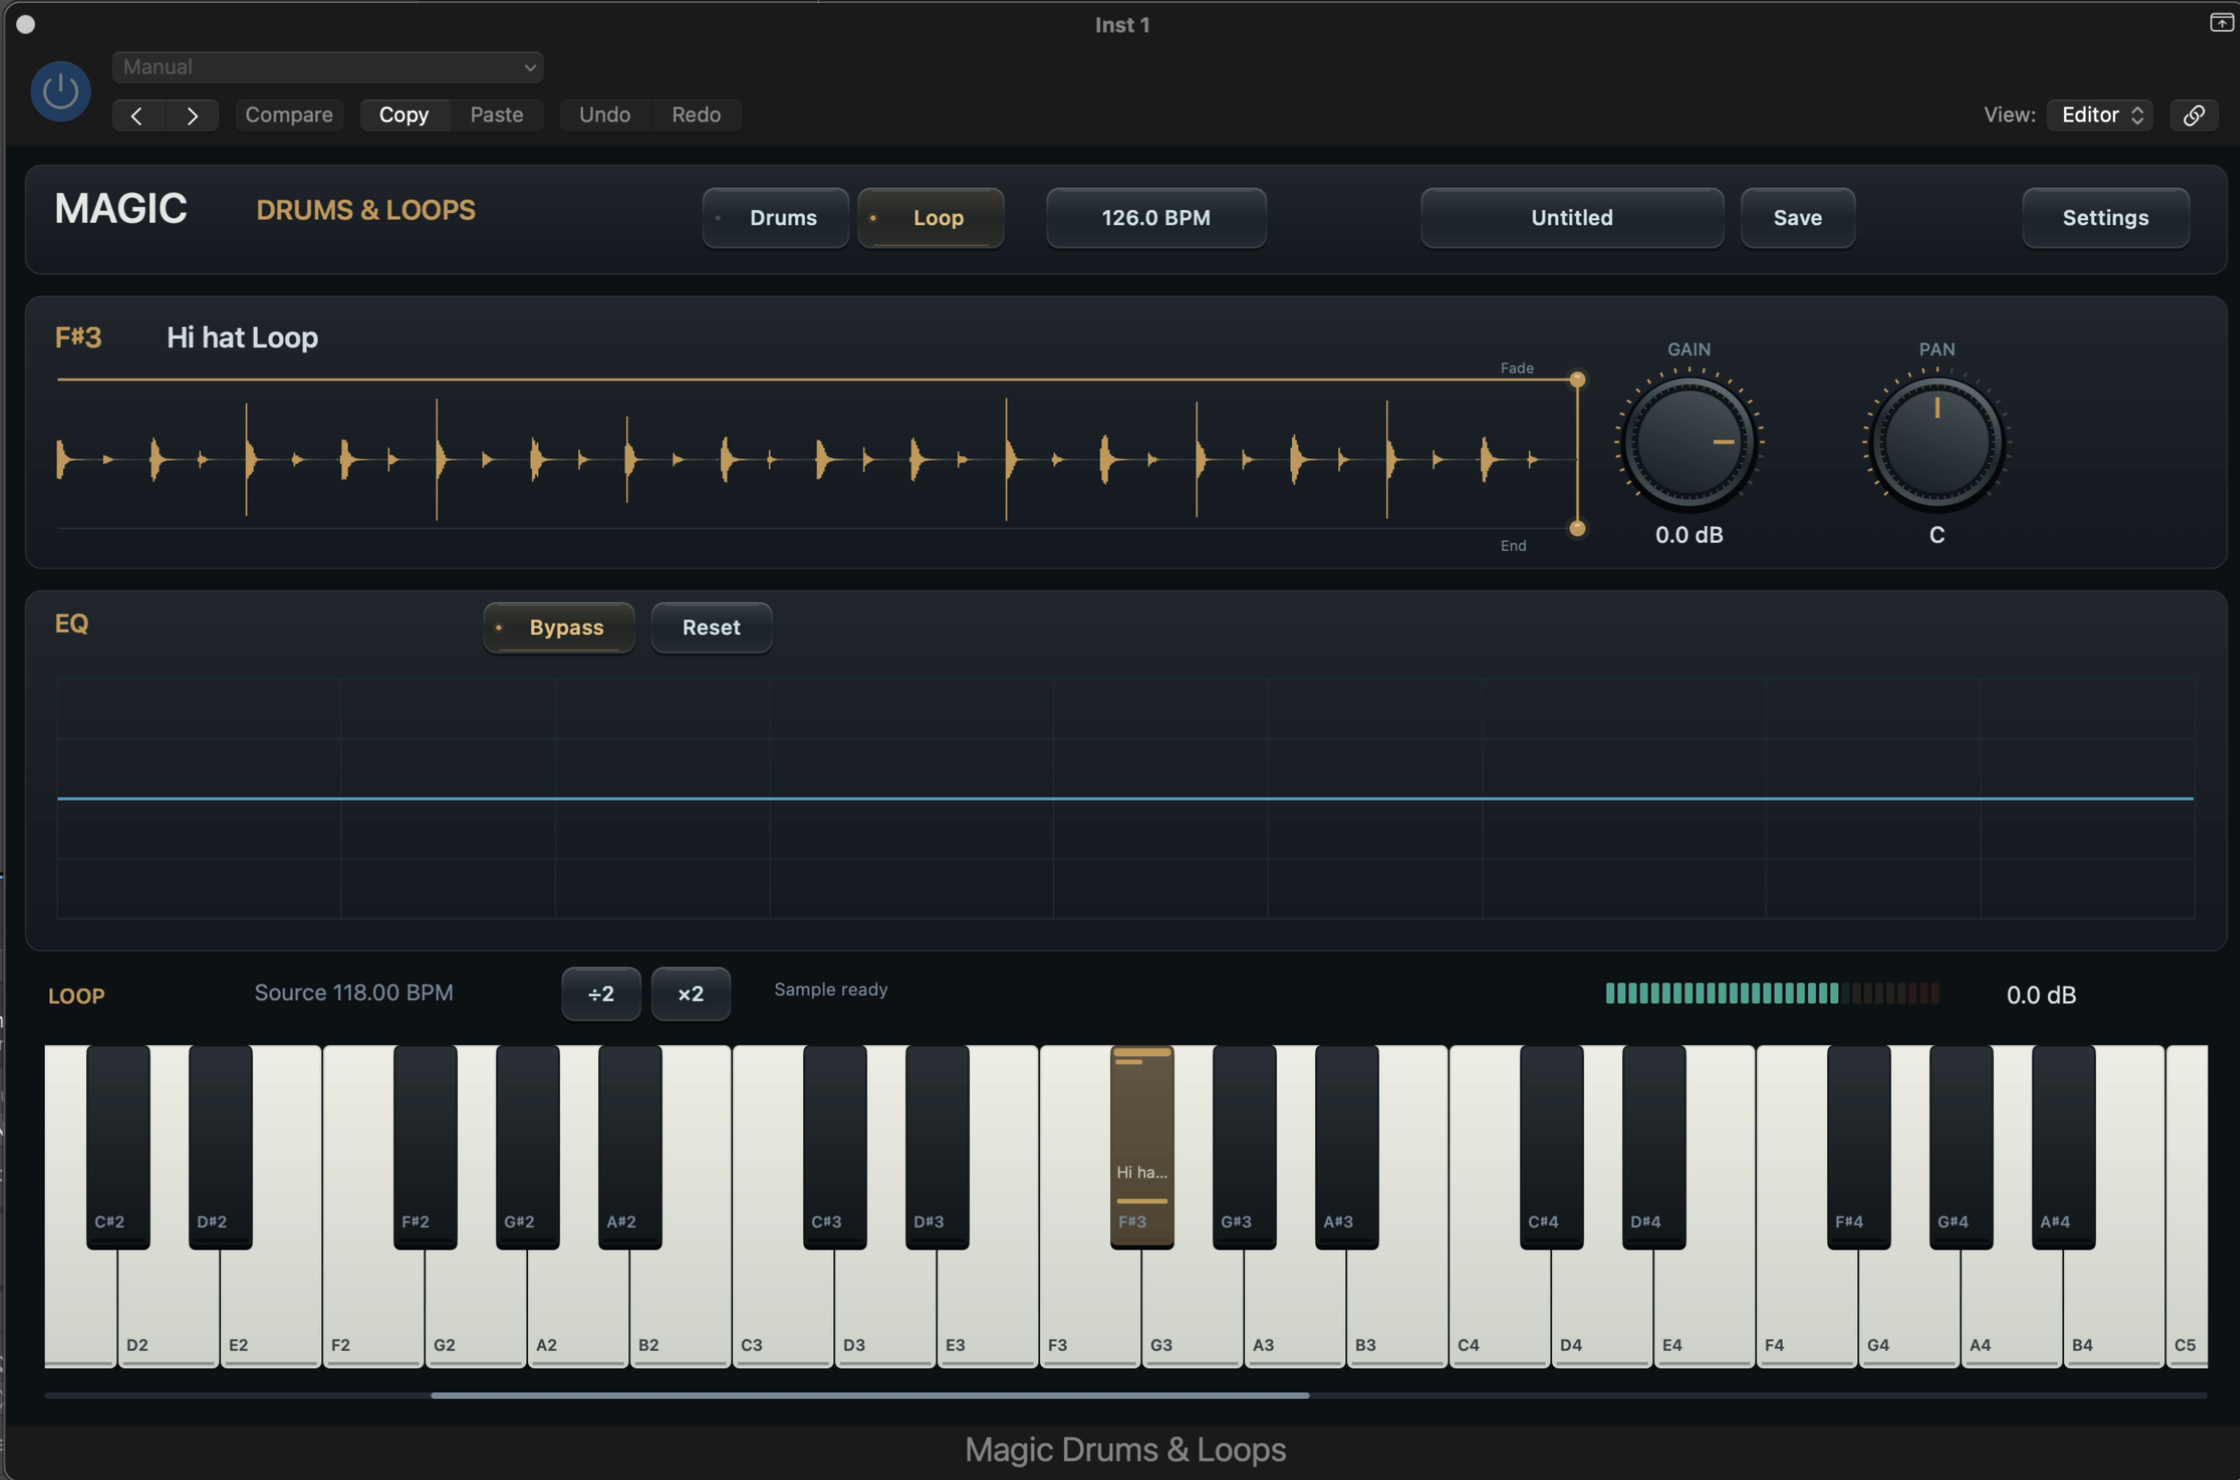Viewport: 2240px width, 1480px height.
Task: Click the End marker handle on waveform
Action: [x=1577, y=528]
